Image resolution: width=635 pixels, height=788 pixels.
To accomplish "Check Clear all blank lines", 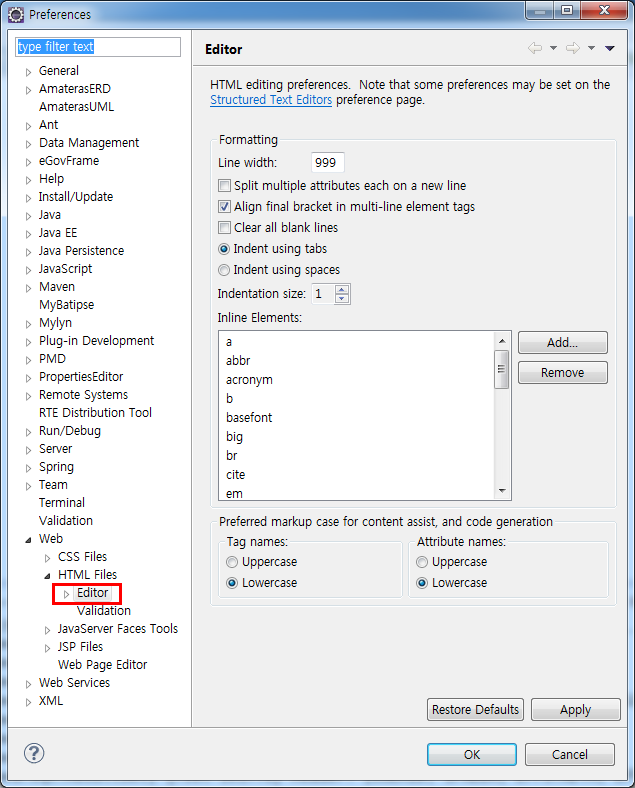I will (x=225, y=228).
